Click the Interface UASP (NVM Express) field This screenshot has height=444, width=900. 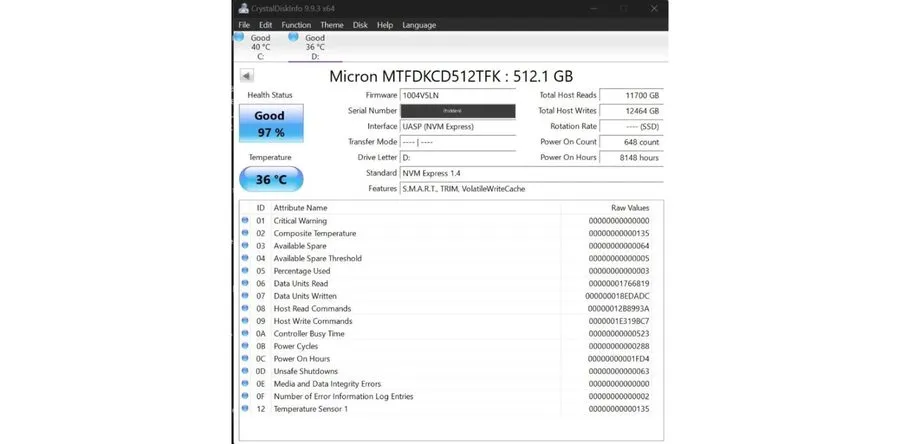(x=457, y=126)
